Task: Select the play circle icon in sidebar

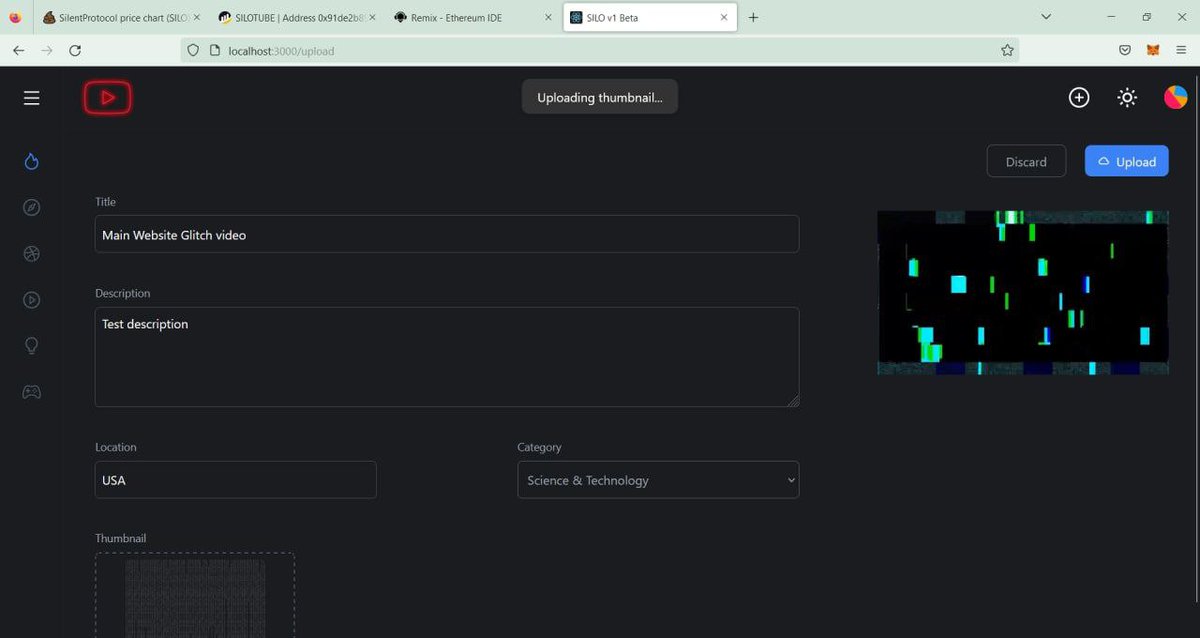Action: pos(32,299)
